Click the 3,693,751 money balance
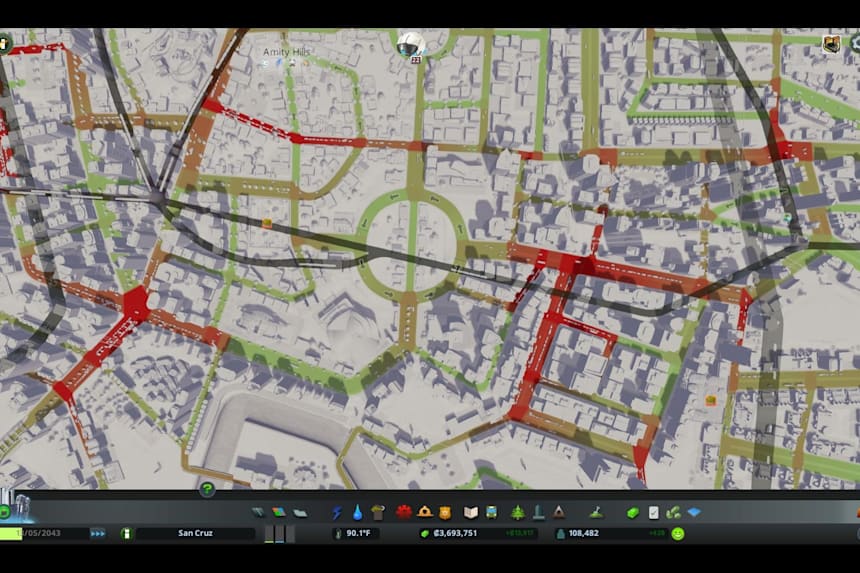 tap(455, 533)
